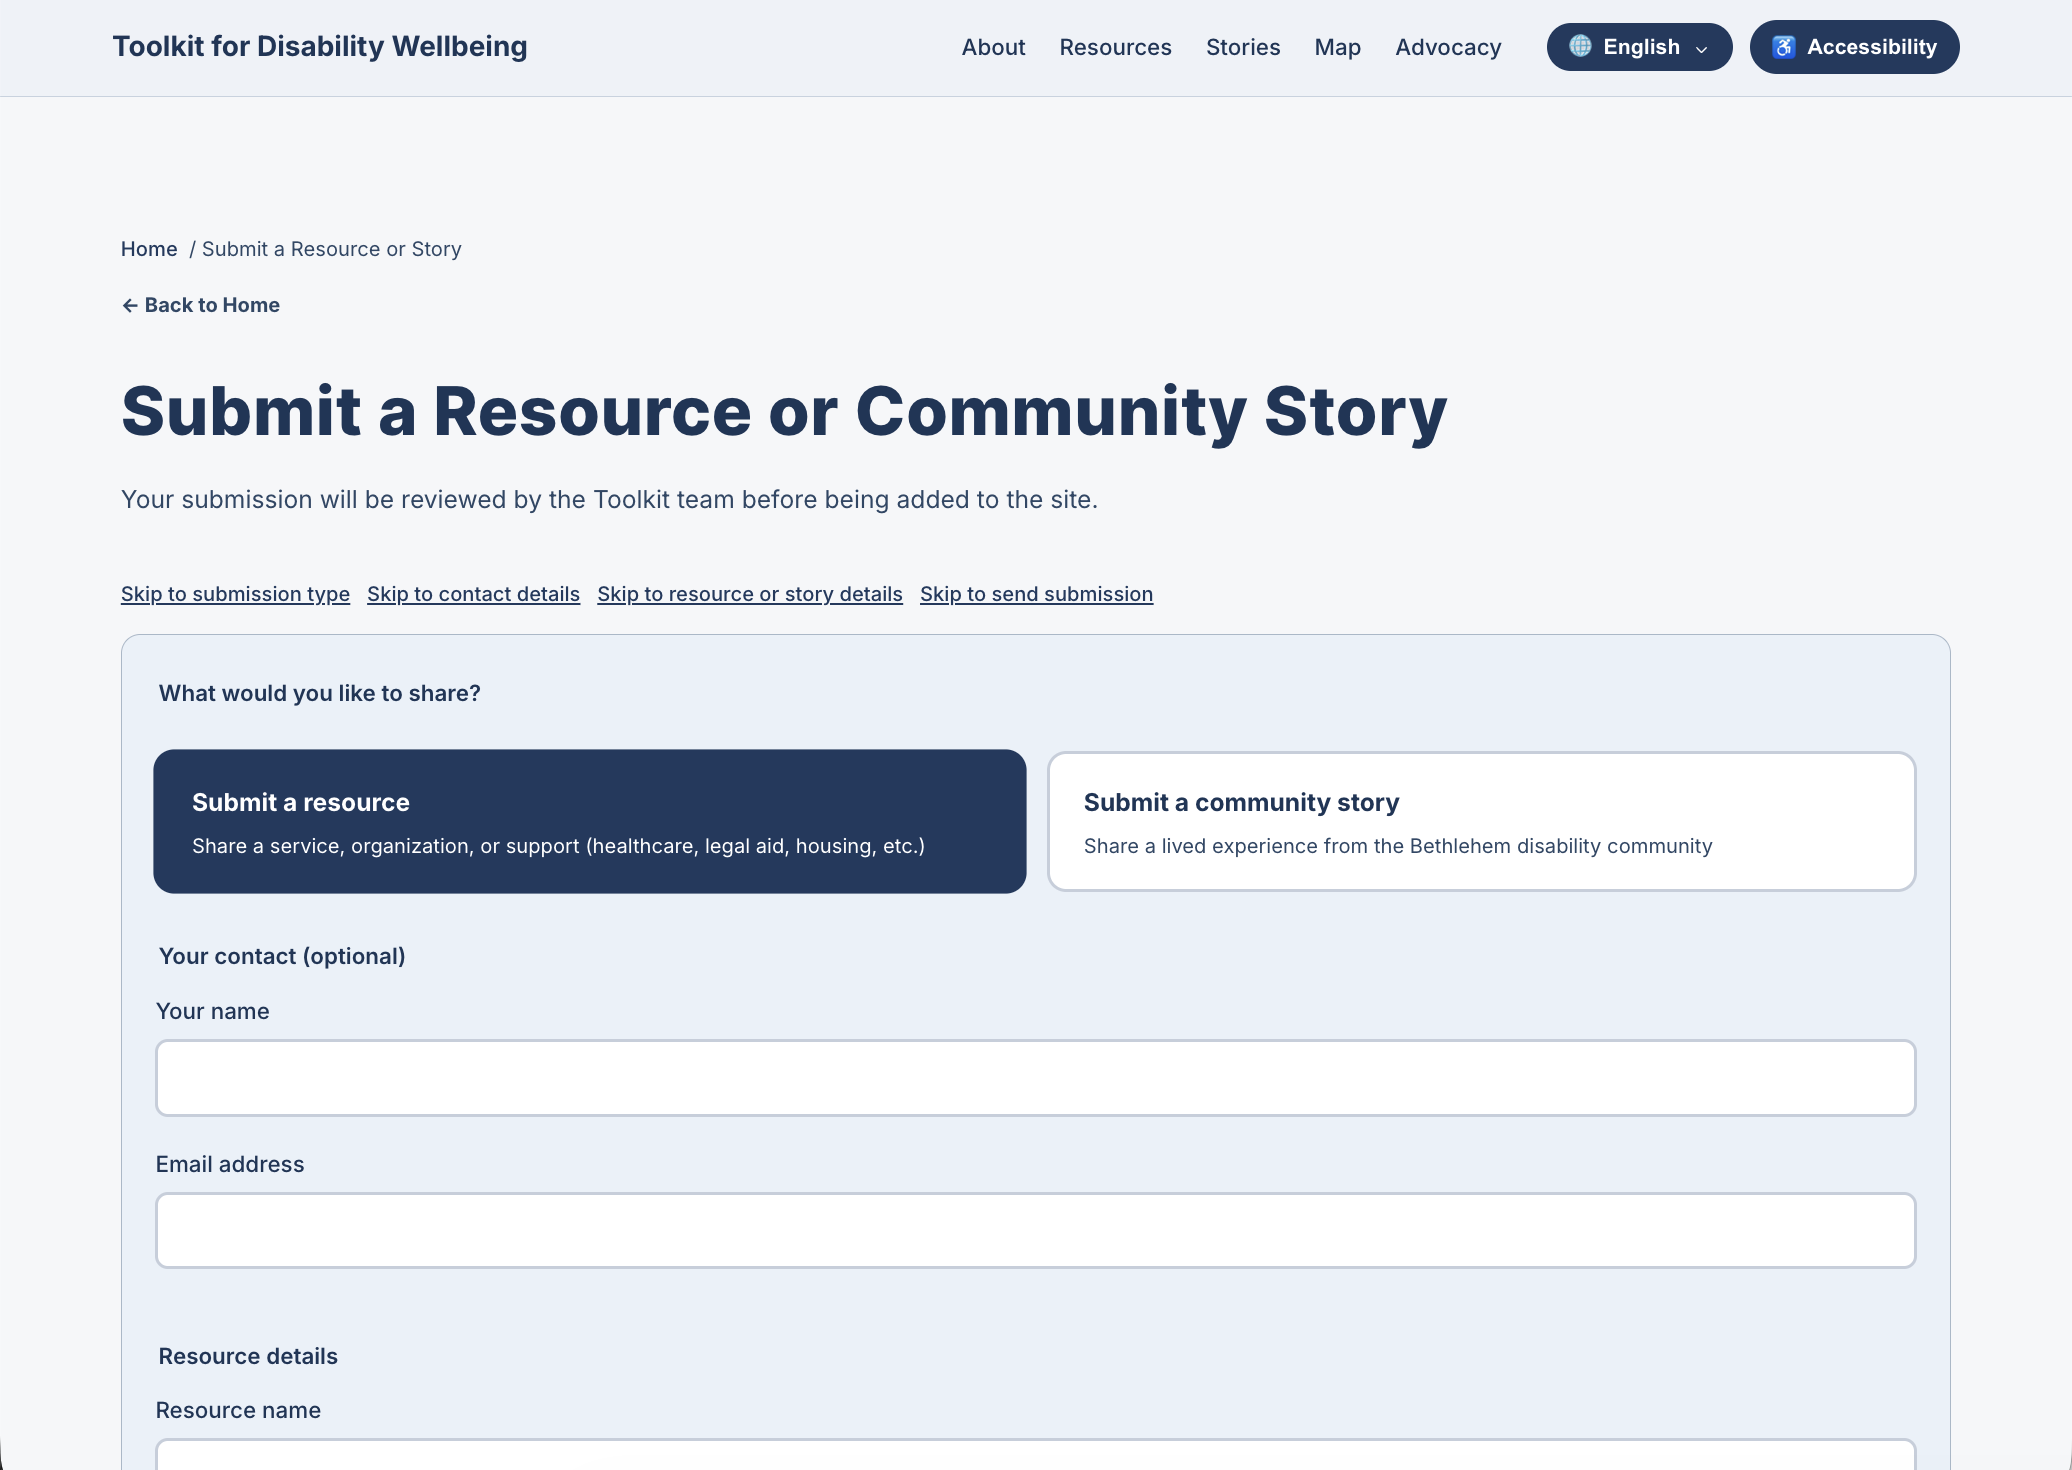This screenshot has height=1470, width=2072.
Task: Click the Resource name label text
Action: [x=238, y=1410]
